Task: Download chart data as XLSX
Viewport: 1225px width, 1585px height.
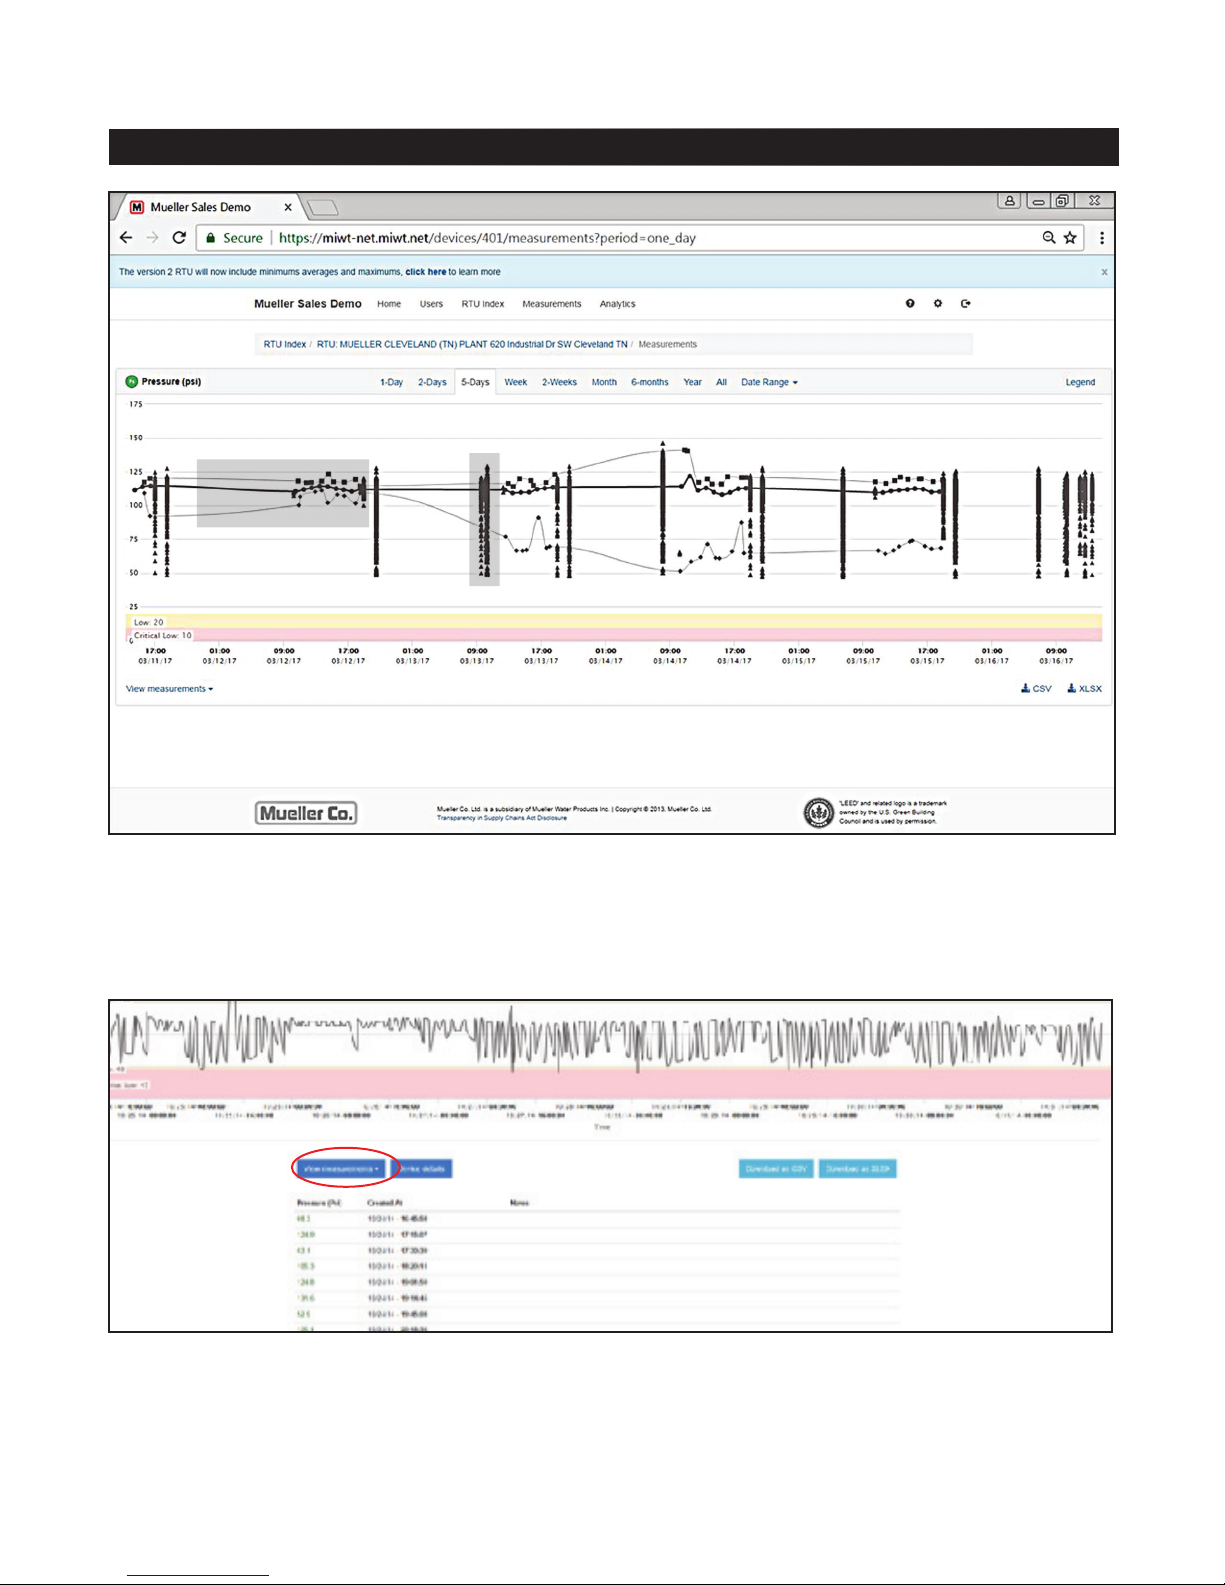Action: (1085, 689)
